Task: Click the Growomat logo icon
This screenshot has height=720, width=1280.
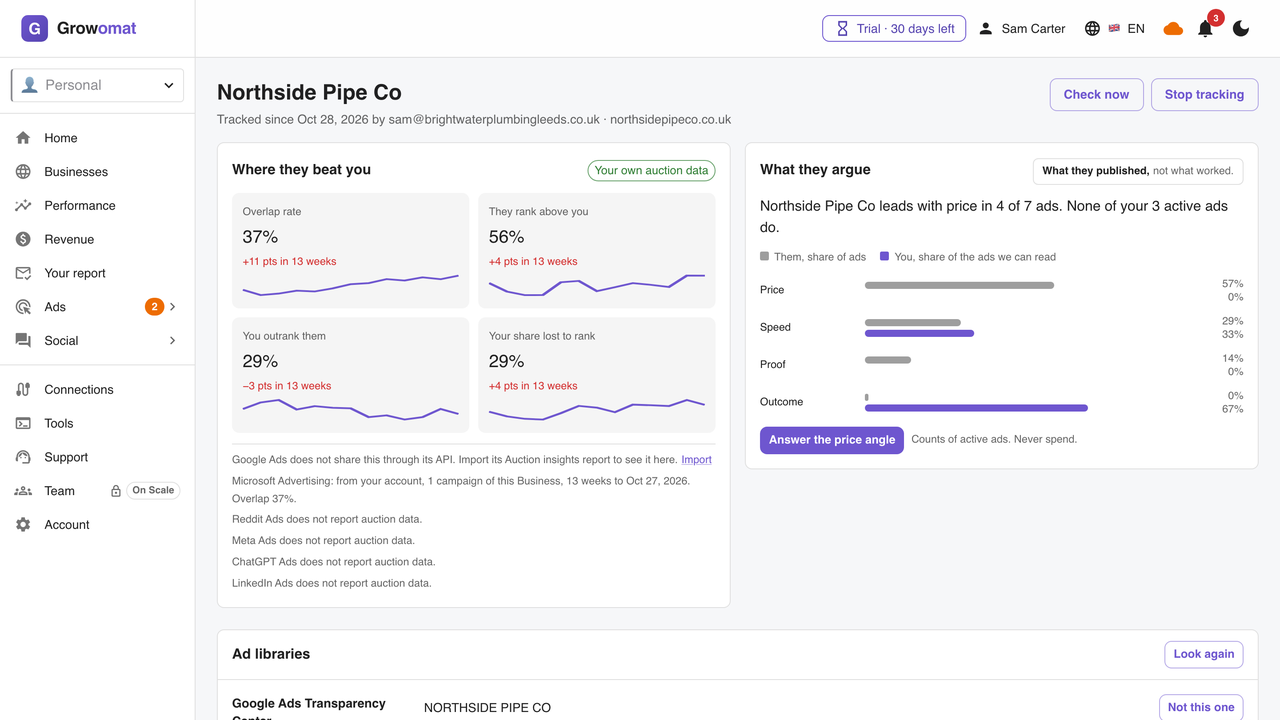Action: tap(34, 28)
